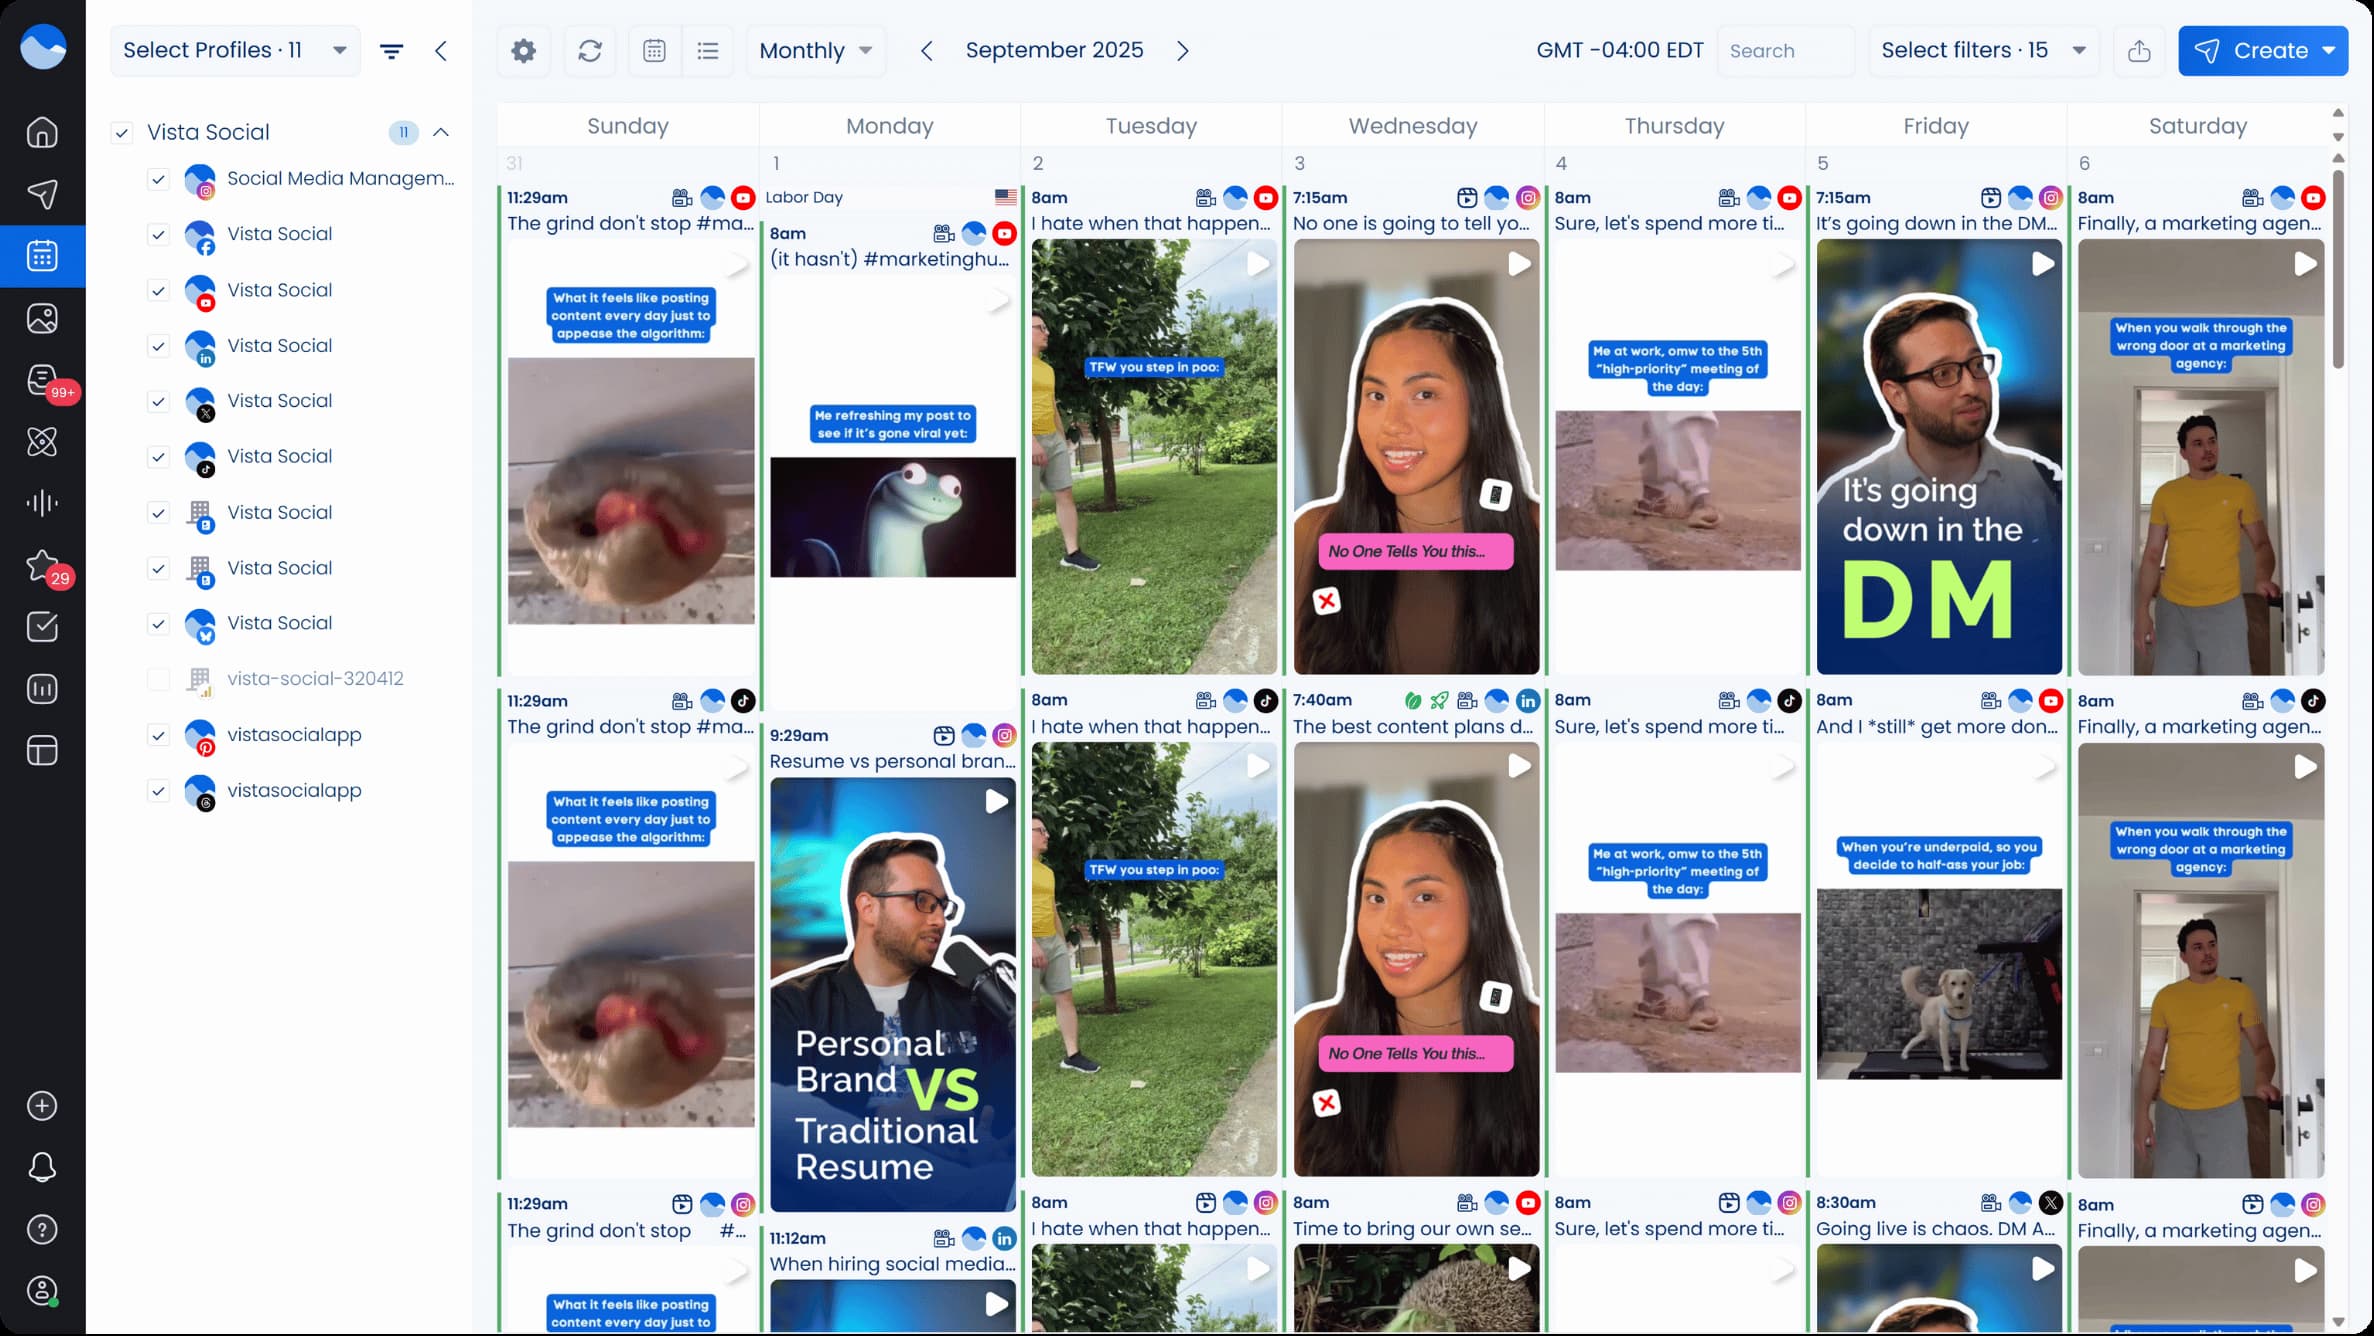
Task: Open the Media library icon in sidebar
Action: (42, 318)
